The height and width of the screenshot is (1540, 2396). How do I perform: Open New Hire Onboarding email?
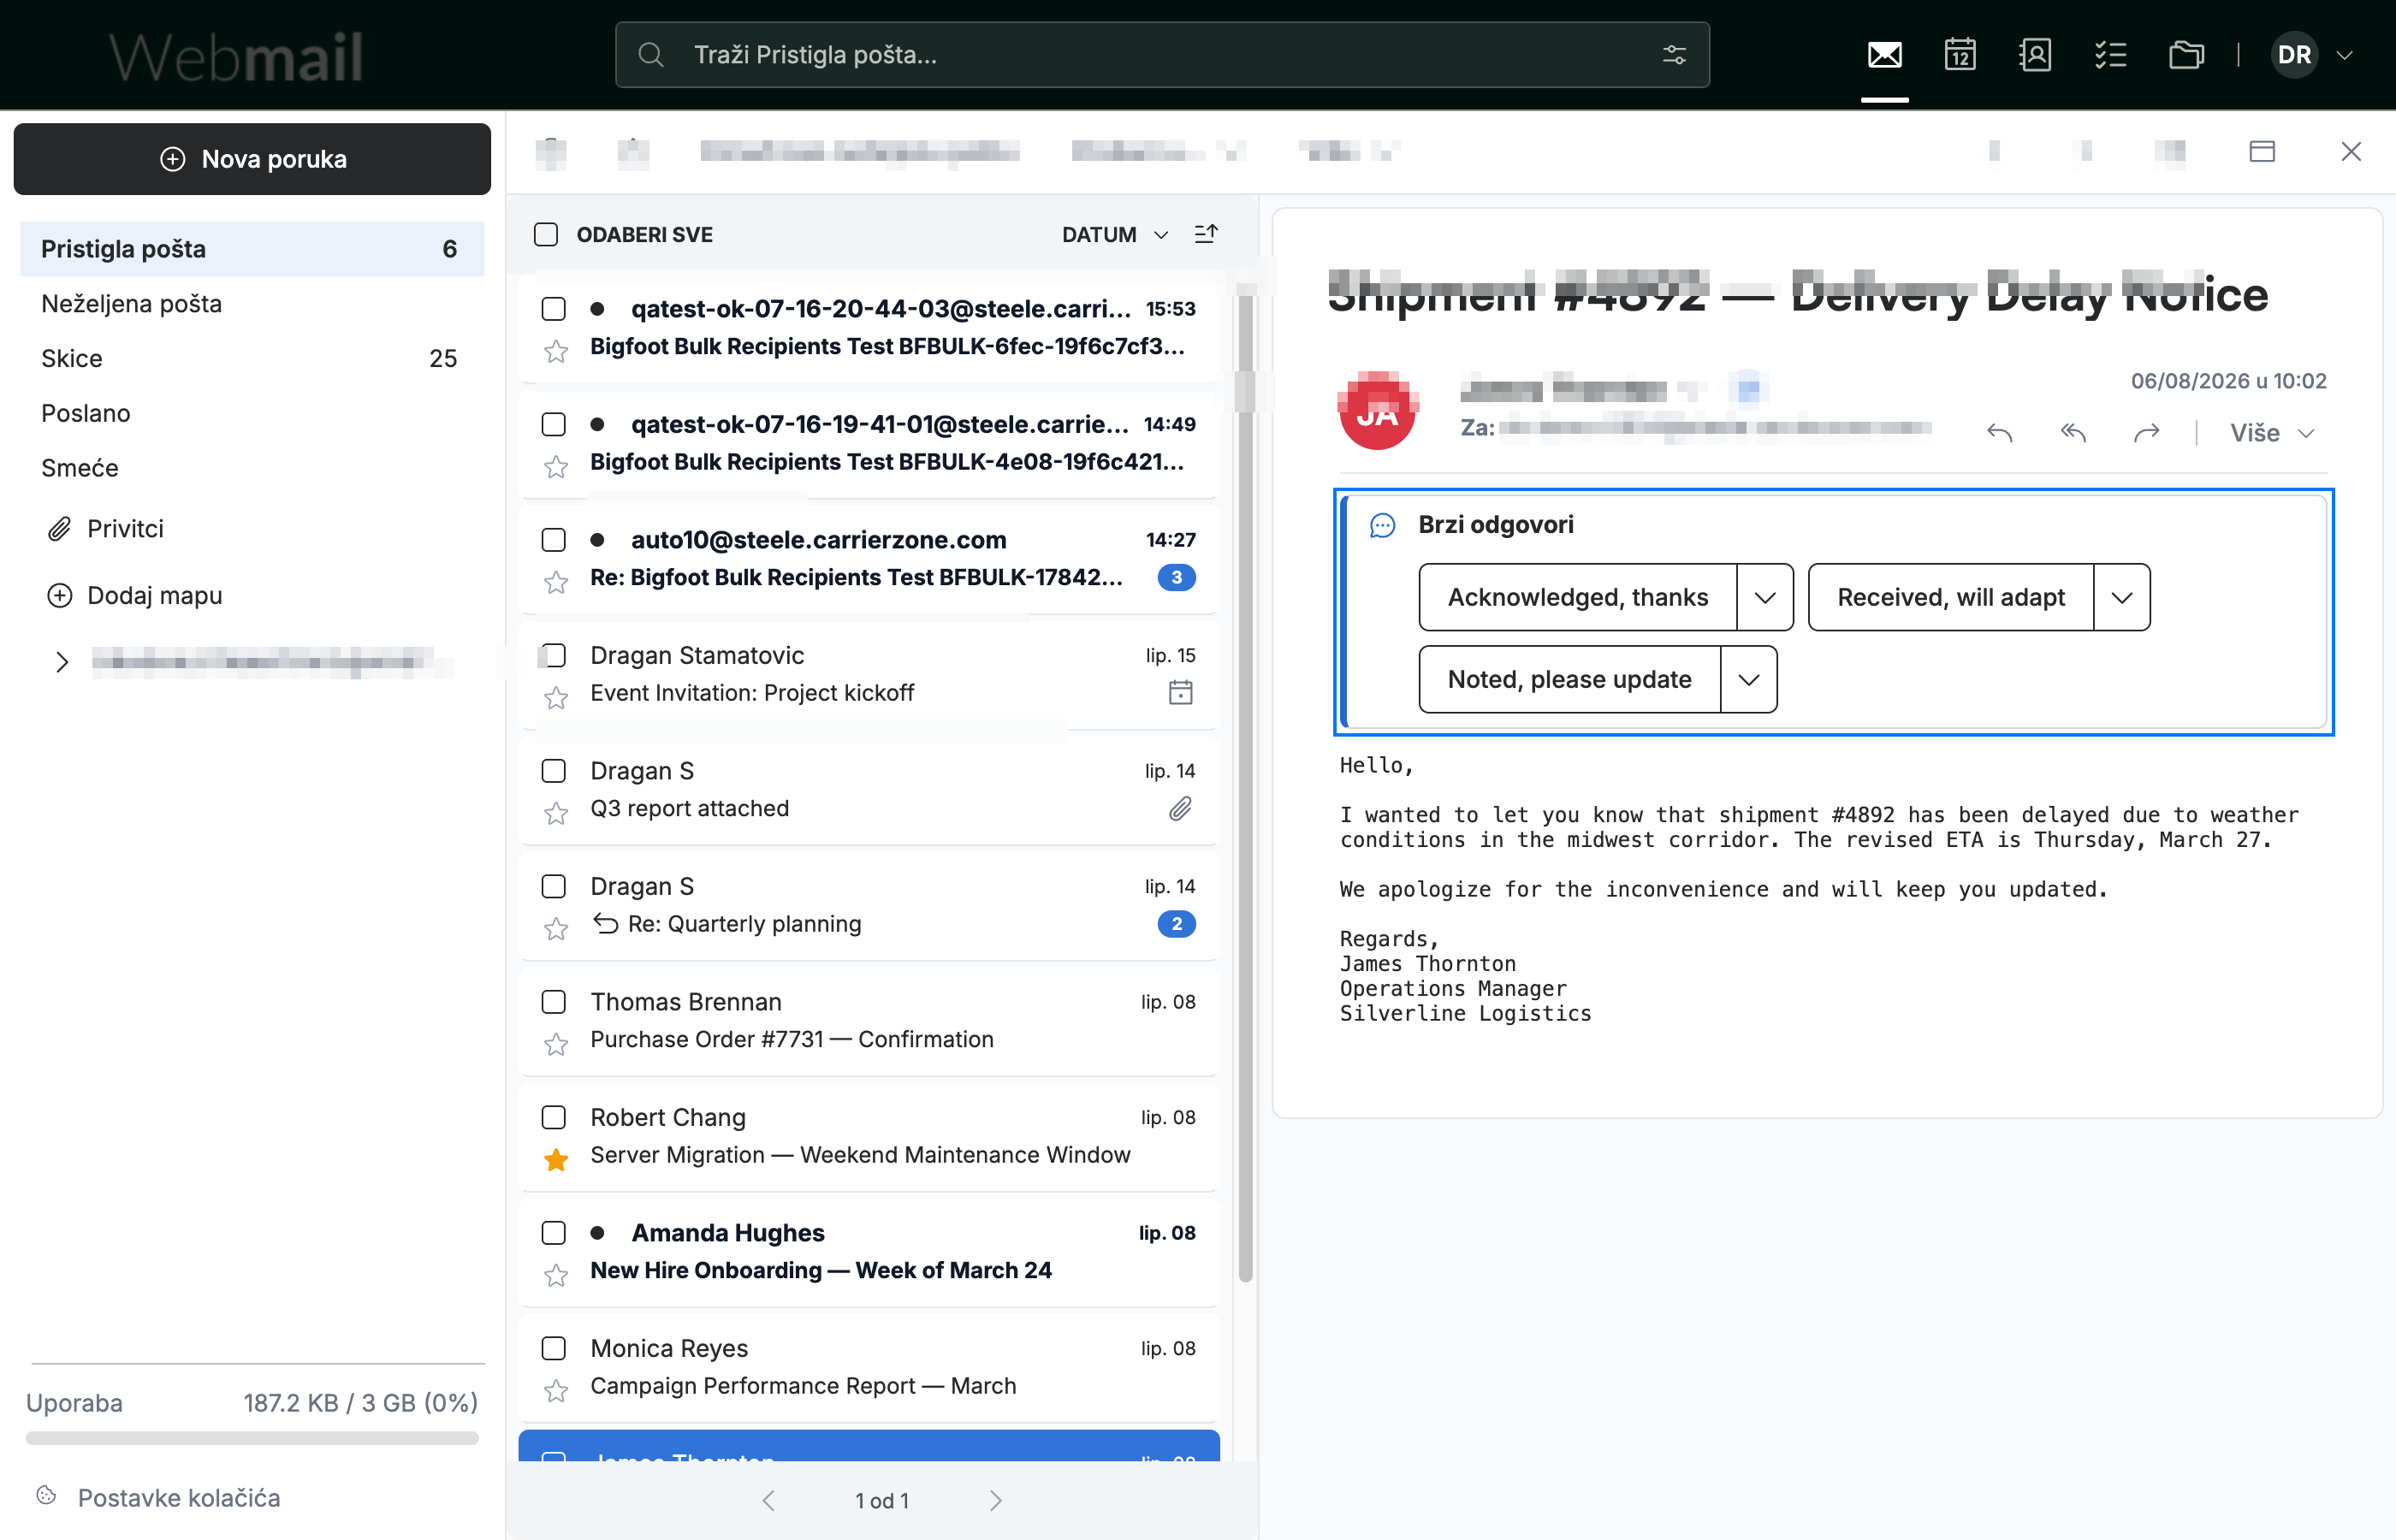click(869, 1252)
